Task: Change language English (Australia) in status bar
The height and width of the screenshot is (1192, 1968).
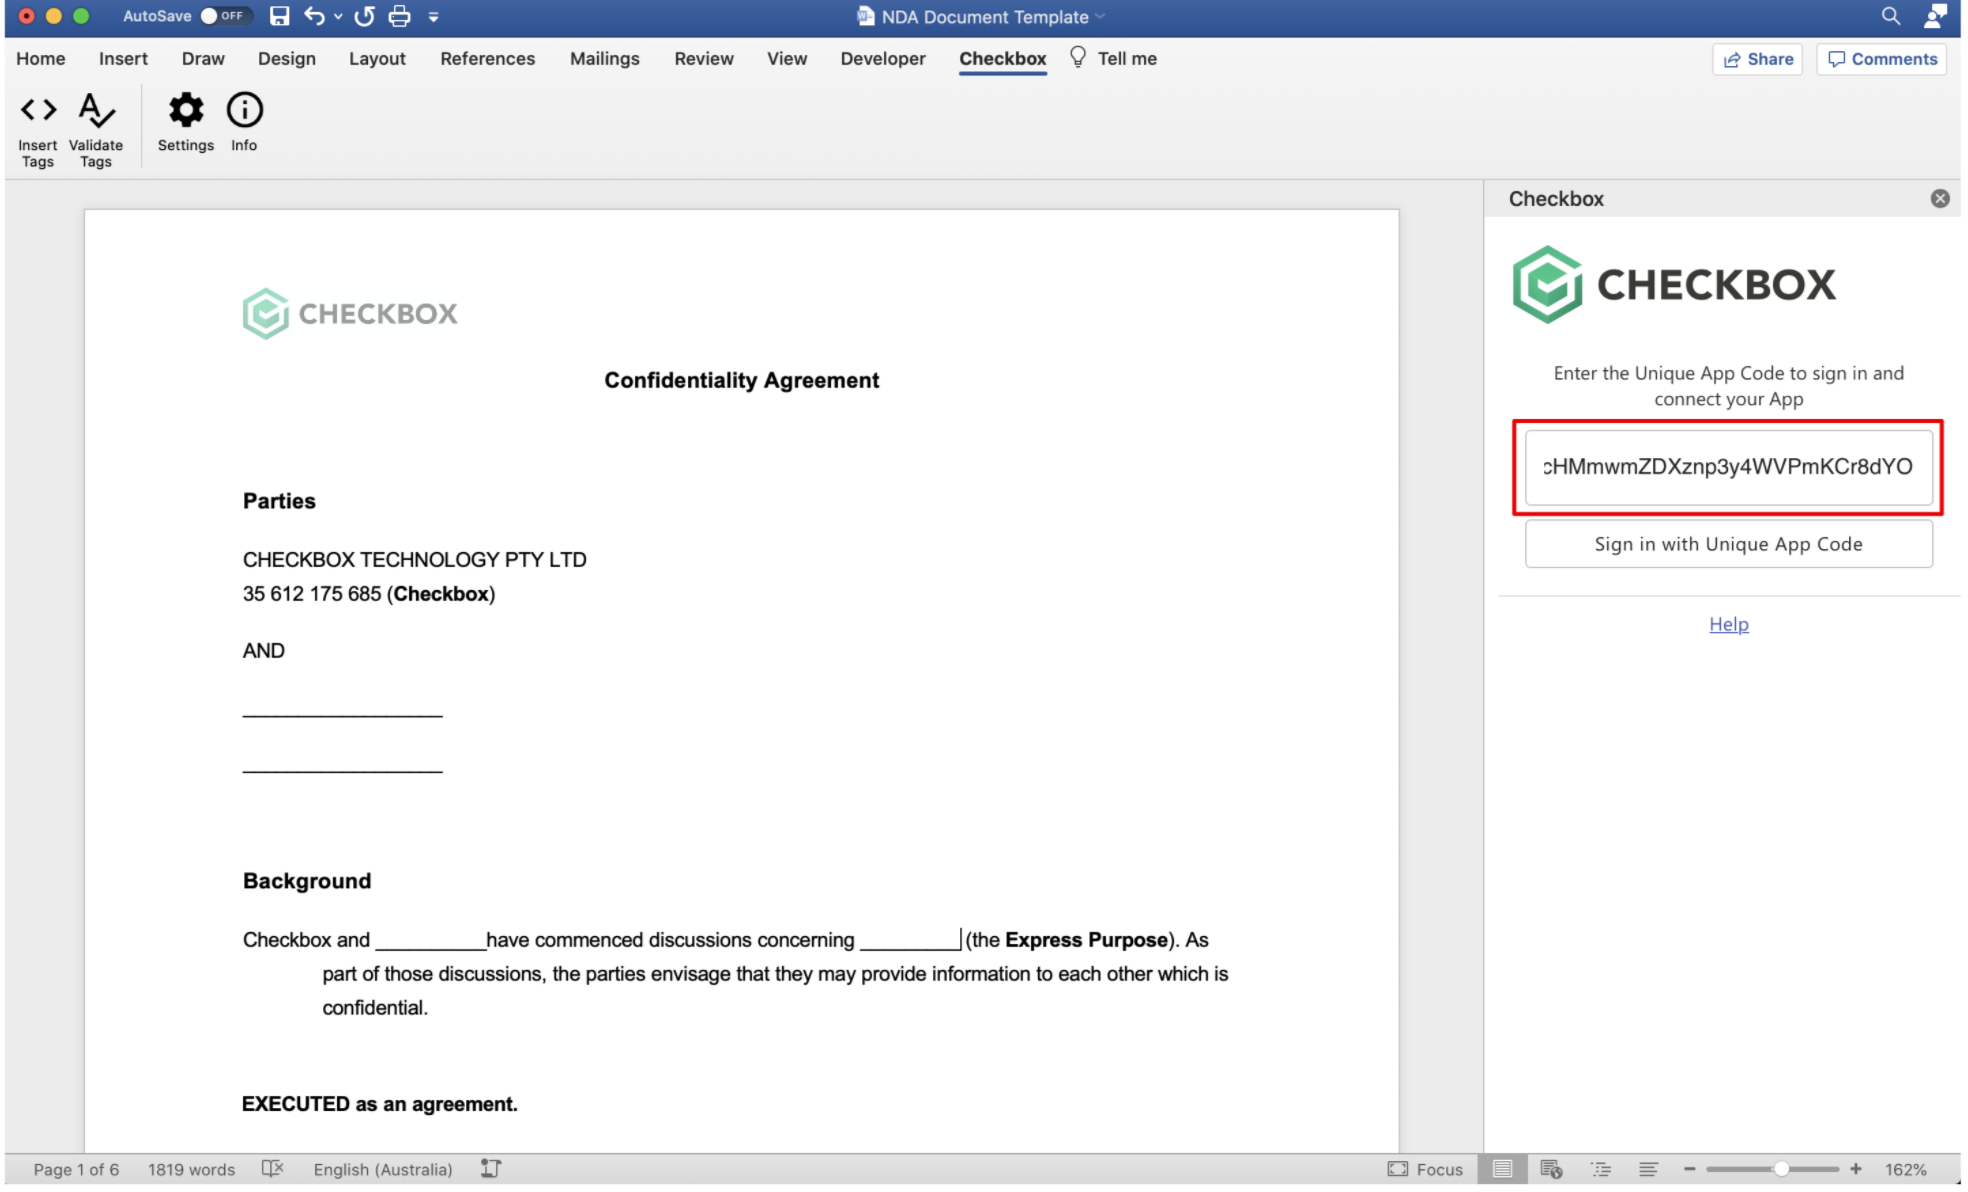Action: tap(383, 1170)
